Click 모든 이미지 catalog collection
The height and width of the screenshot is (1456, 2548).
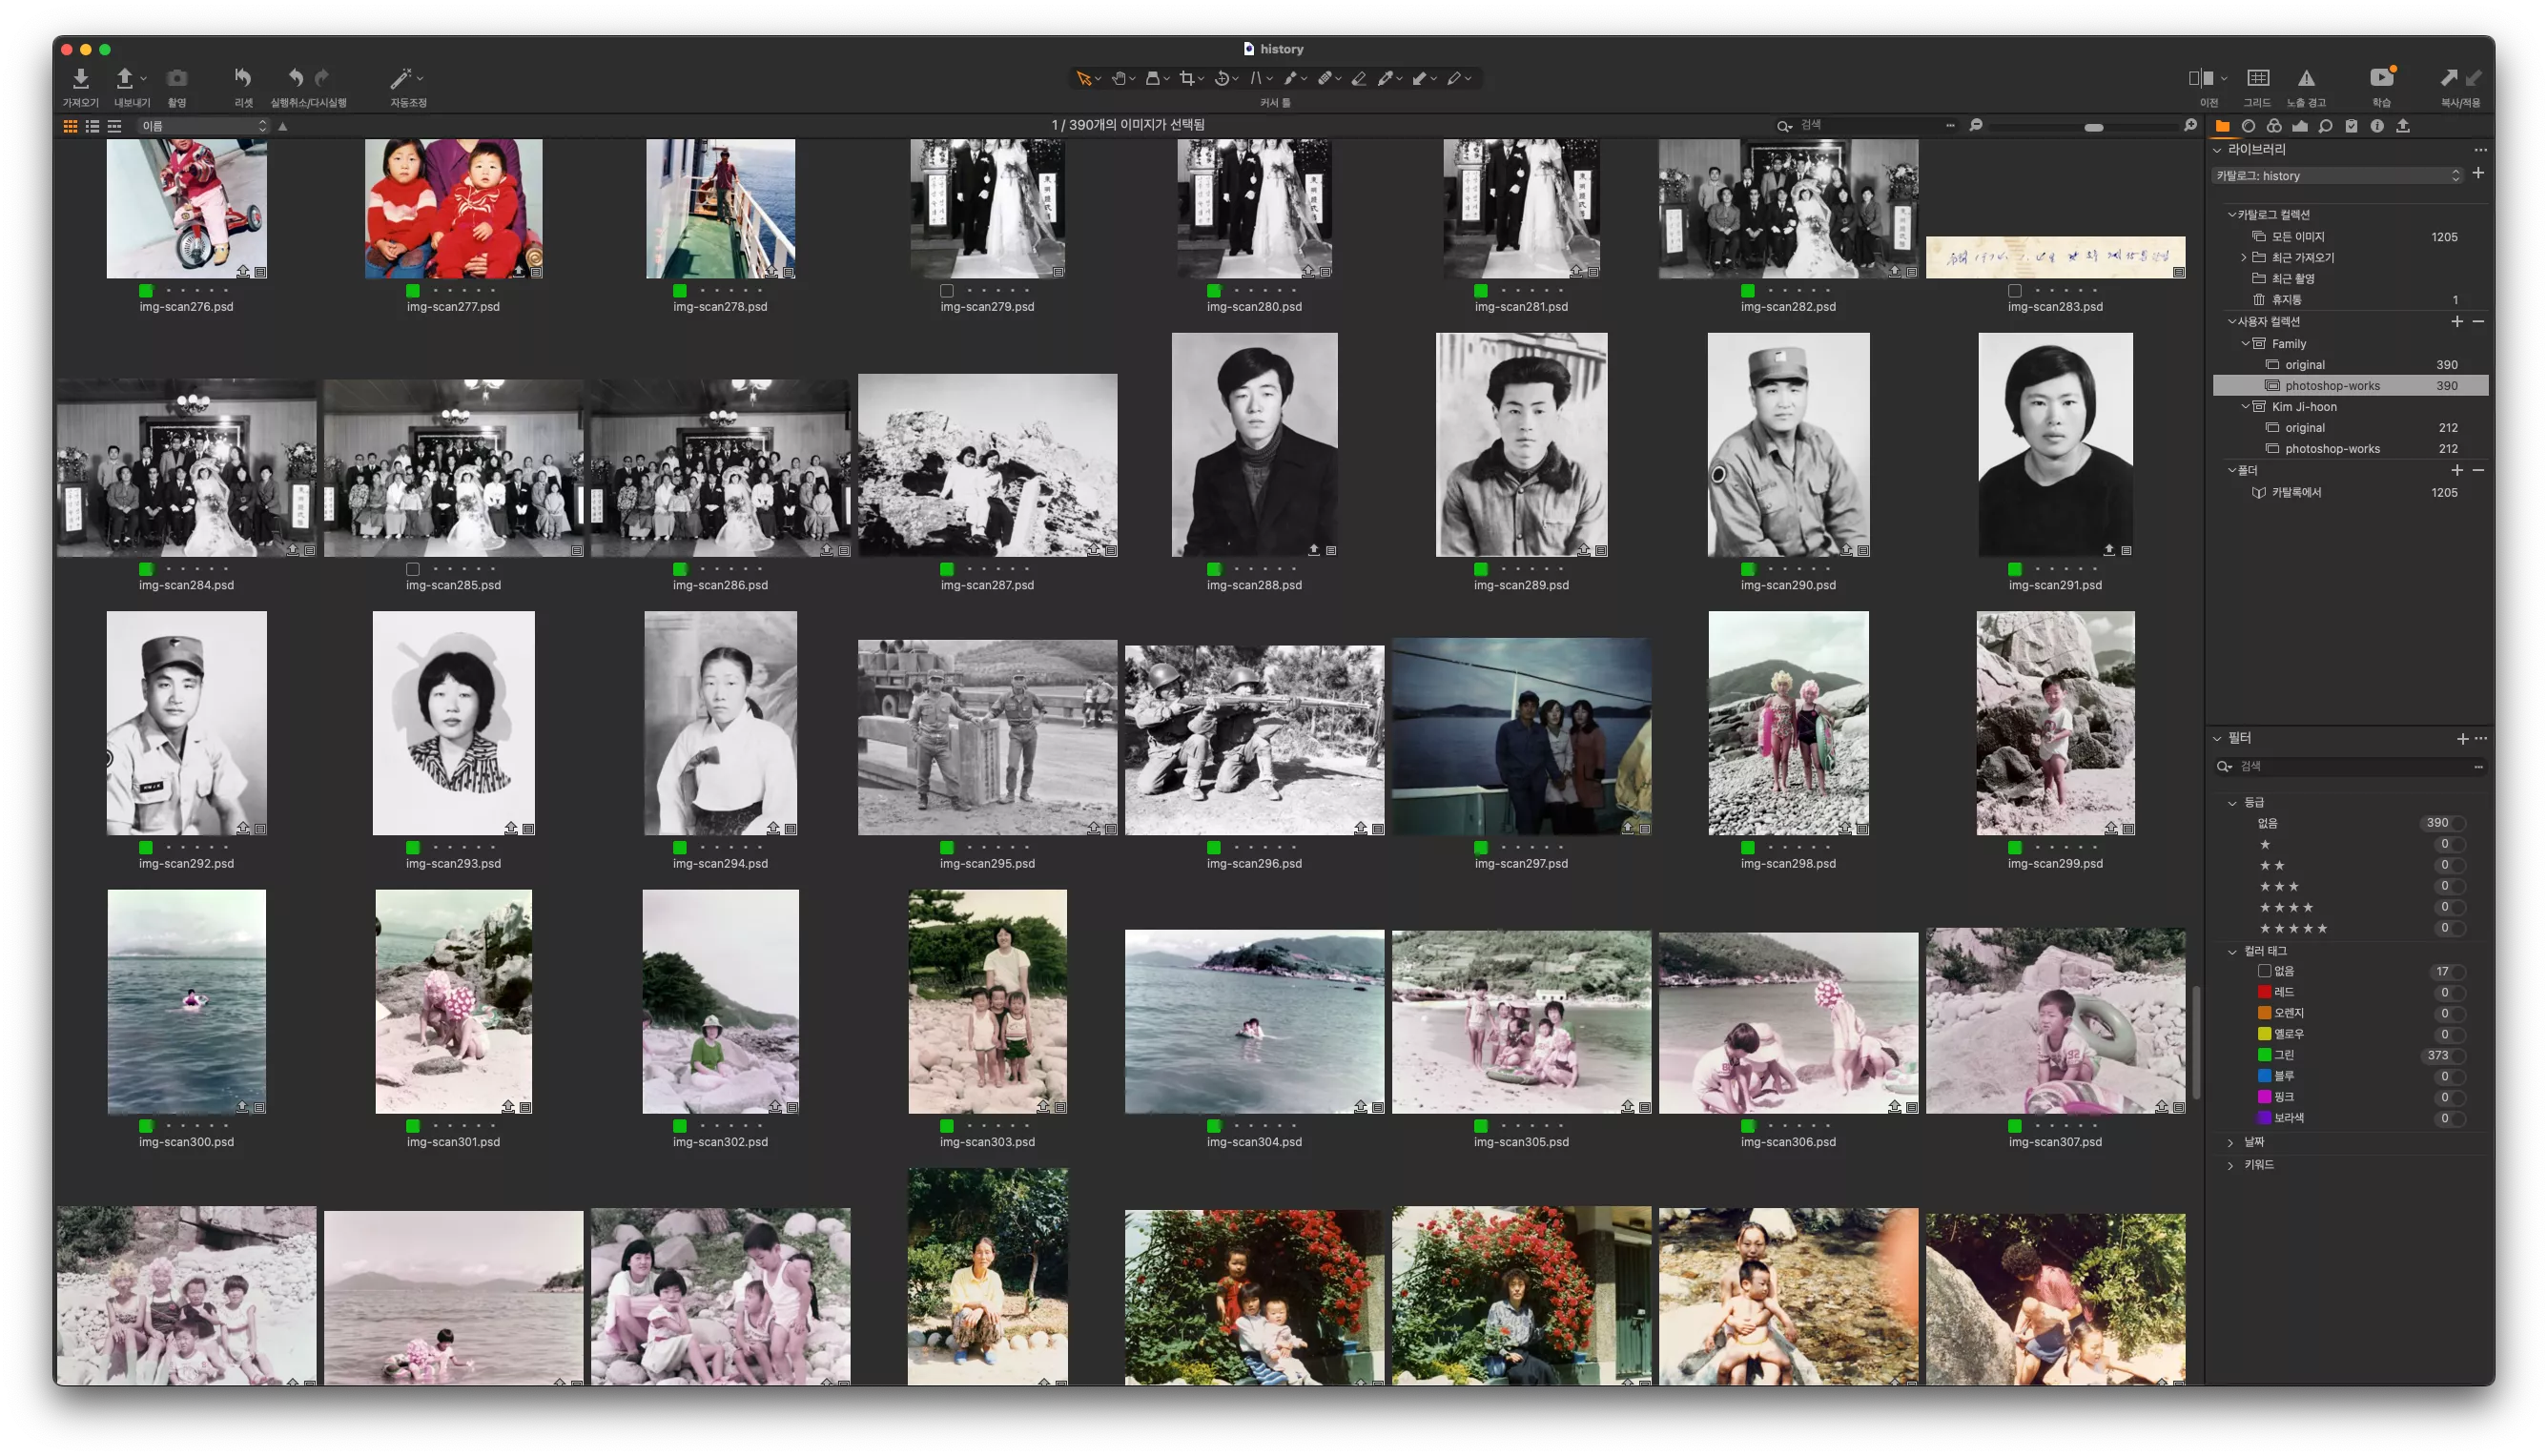[x=2297, y=237]
